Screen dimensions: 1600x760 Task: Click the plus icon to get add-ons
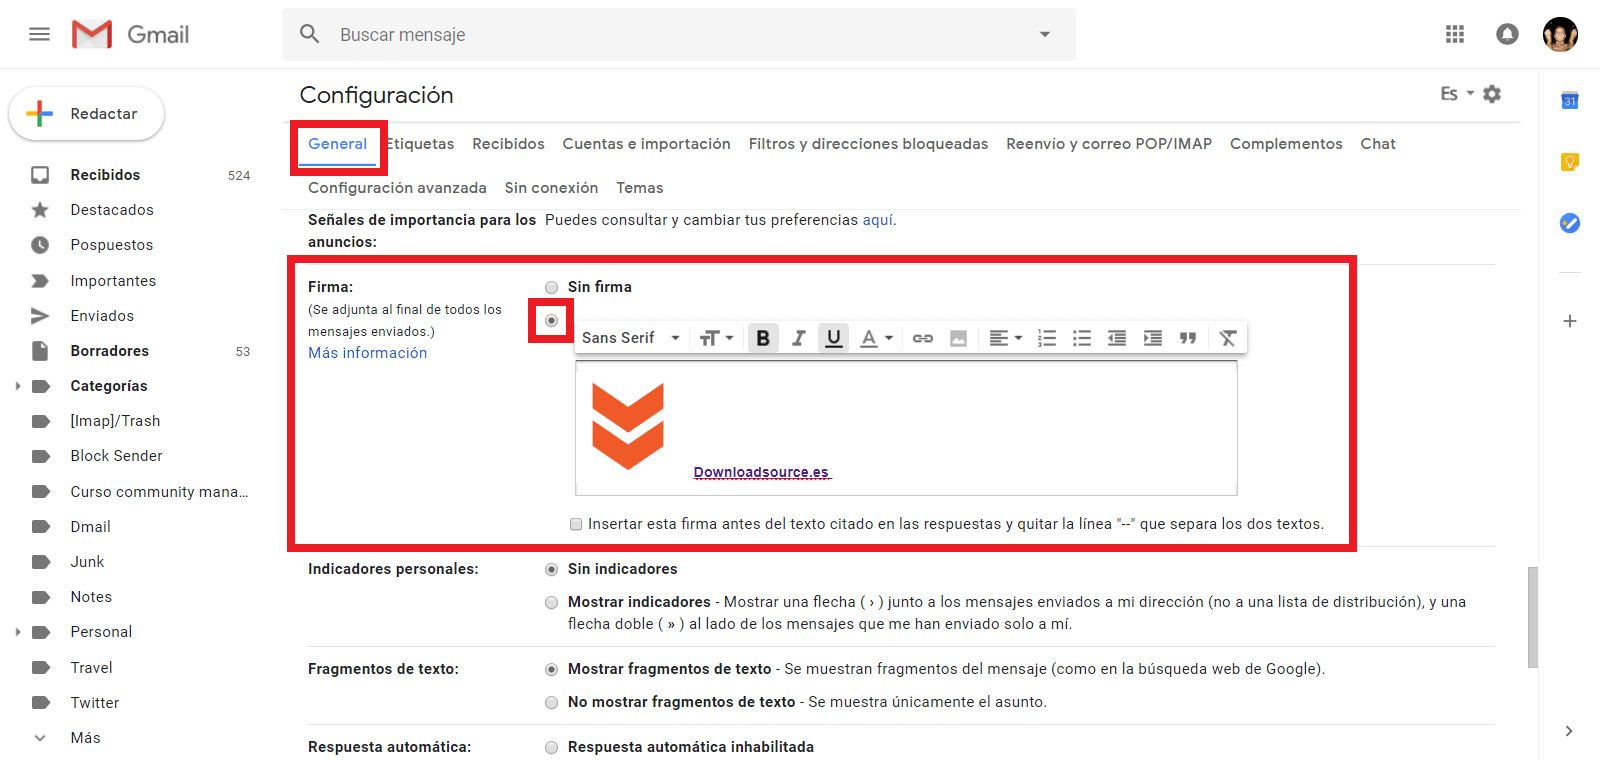click(x=1570, y=321)
